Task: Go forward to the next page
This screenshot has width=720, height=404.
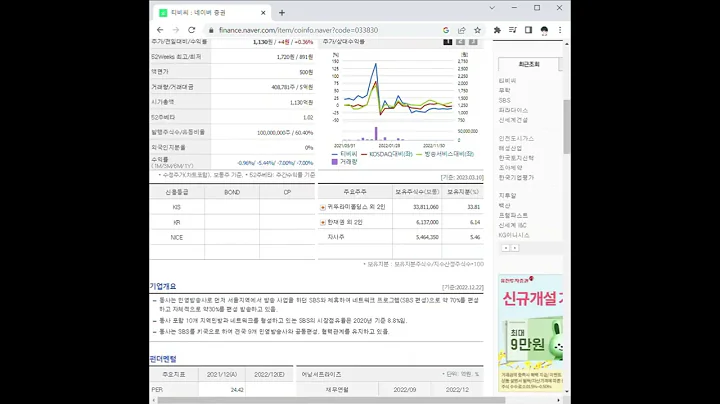Action: (176, 30)
